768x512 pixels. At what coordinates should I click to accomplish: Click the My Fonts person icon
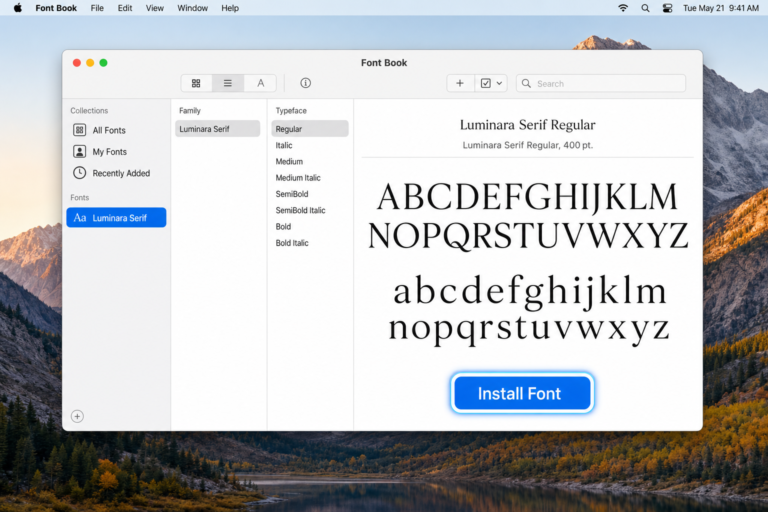coord(79,152)
